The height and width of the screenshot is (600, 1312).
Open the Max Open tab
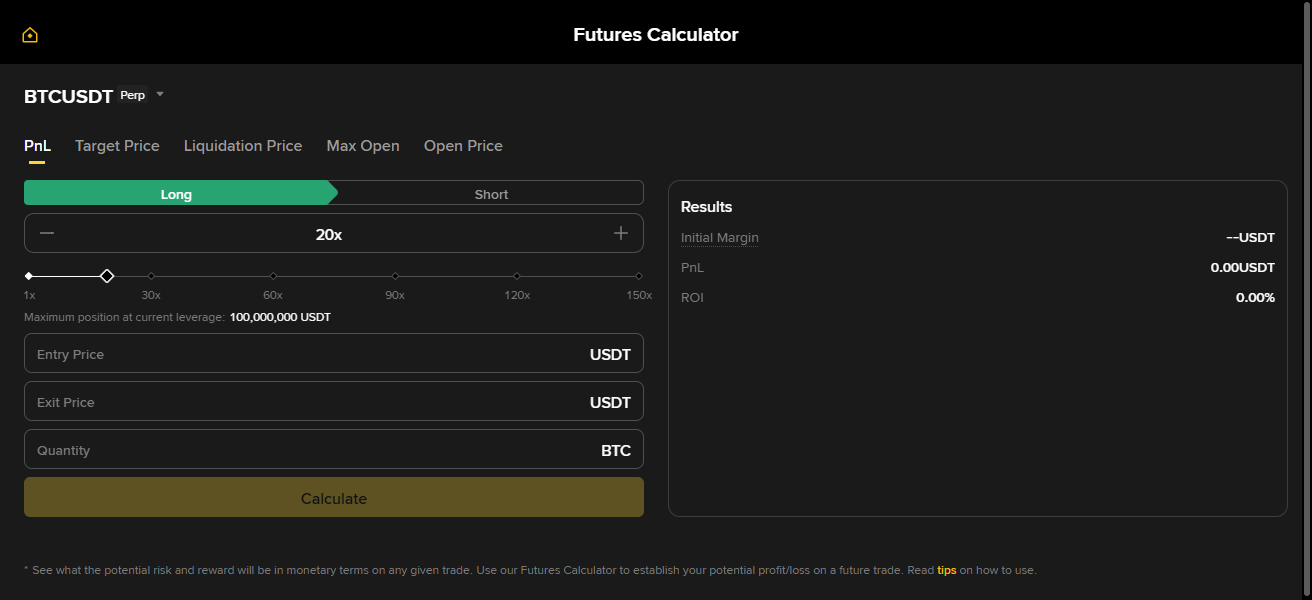(362, 145)
